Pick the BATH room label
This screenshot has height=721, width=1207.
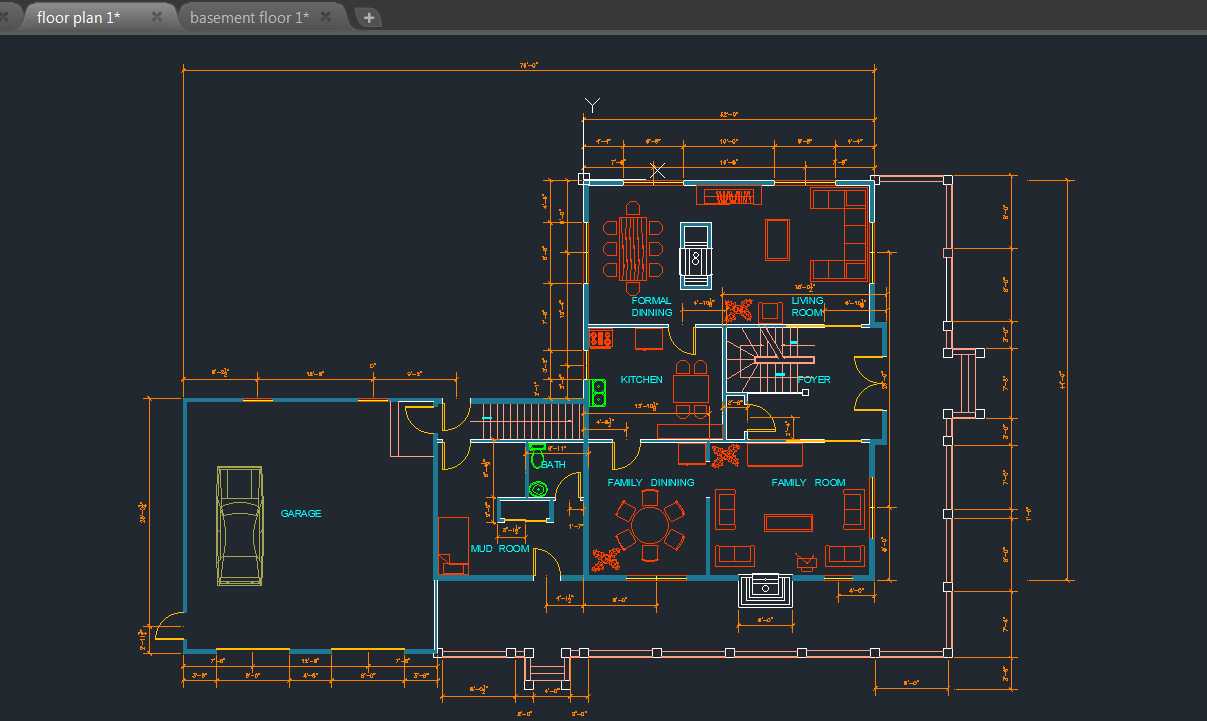pos(554,464)
